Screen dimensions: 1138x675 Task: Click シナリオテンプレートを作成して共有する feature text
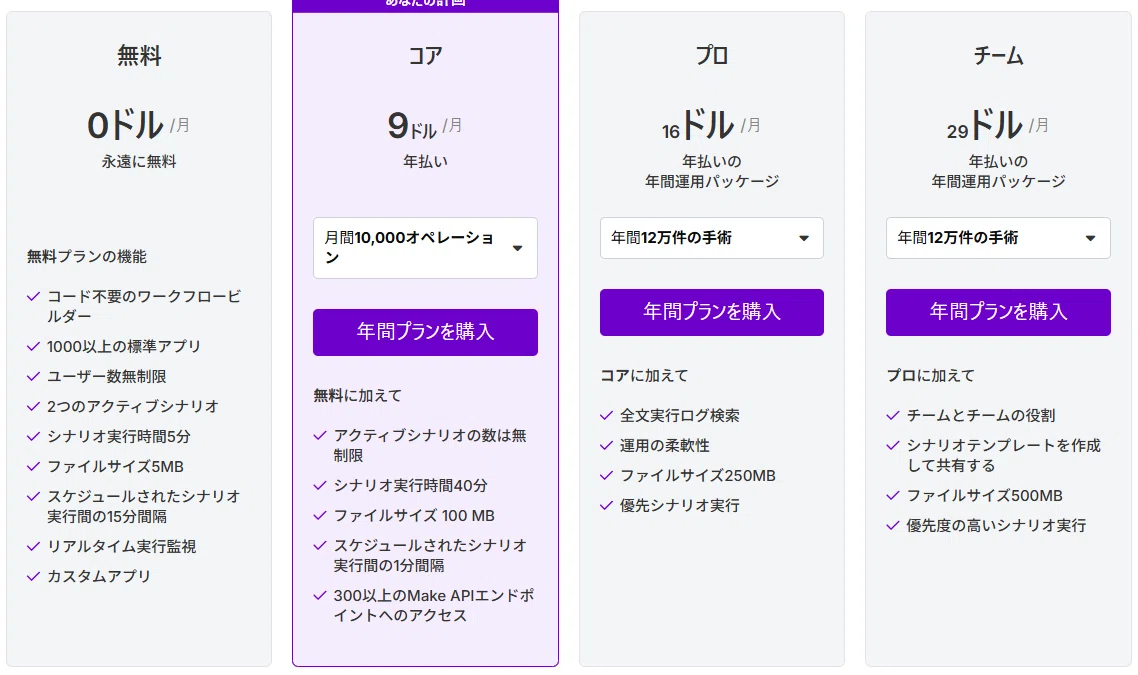[x=1003, y=455]
